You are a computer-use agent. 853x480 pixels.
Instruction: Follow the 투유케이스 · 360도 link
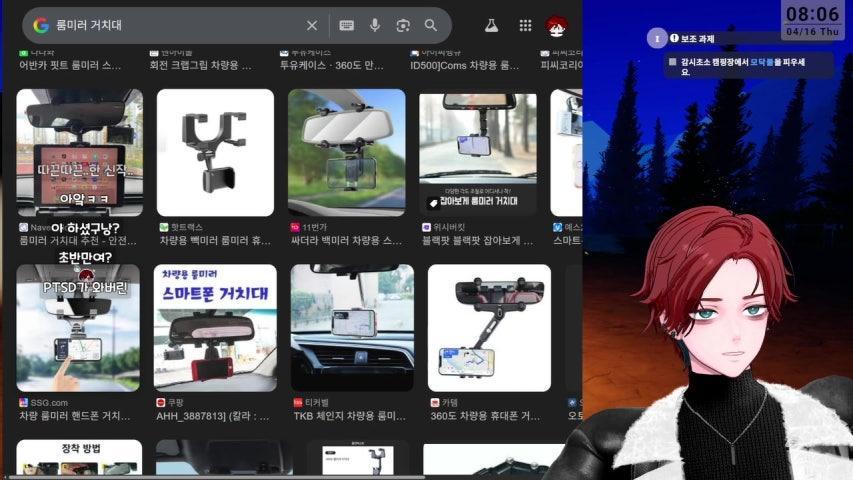tap(332, 65)
